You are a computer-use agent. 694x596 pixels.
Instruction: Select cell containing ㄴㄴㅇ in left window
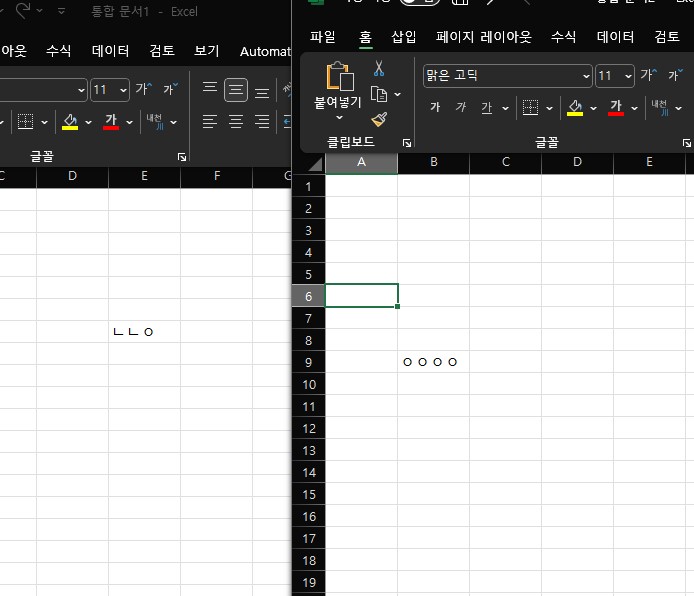pyautogui.click(x=144, y=332)
